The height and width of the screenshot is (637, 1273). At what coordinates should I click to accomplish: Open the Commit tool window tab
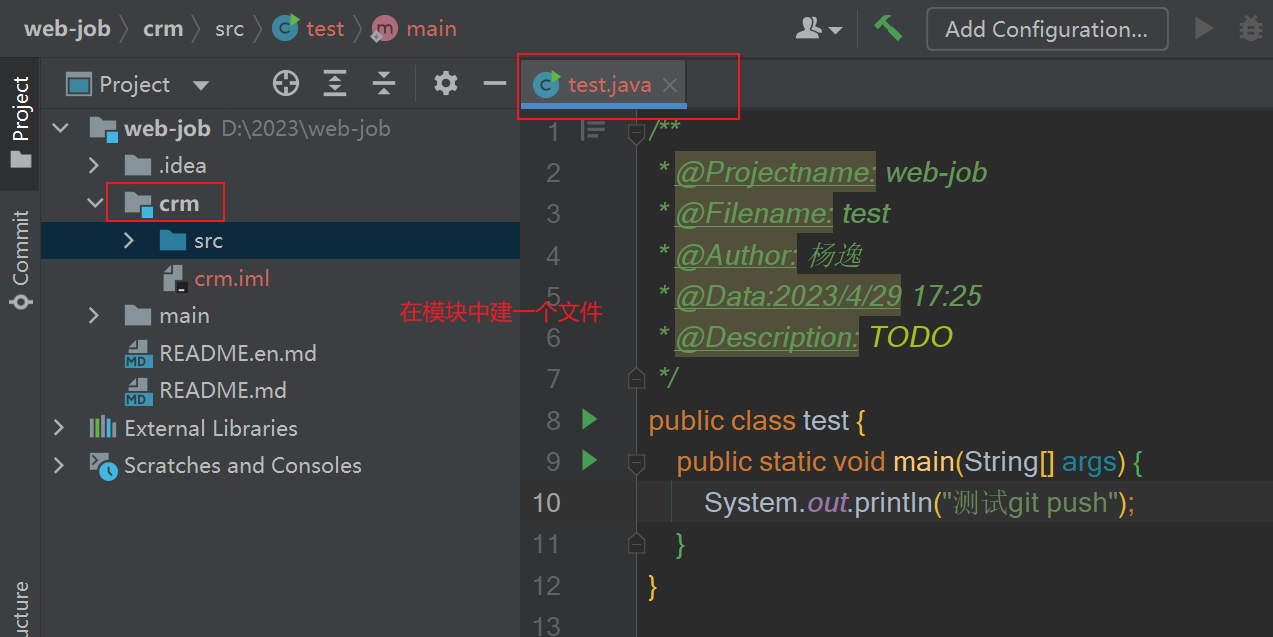(x=20, y=260)
